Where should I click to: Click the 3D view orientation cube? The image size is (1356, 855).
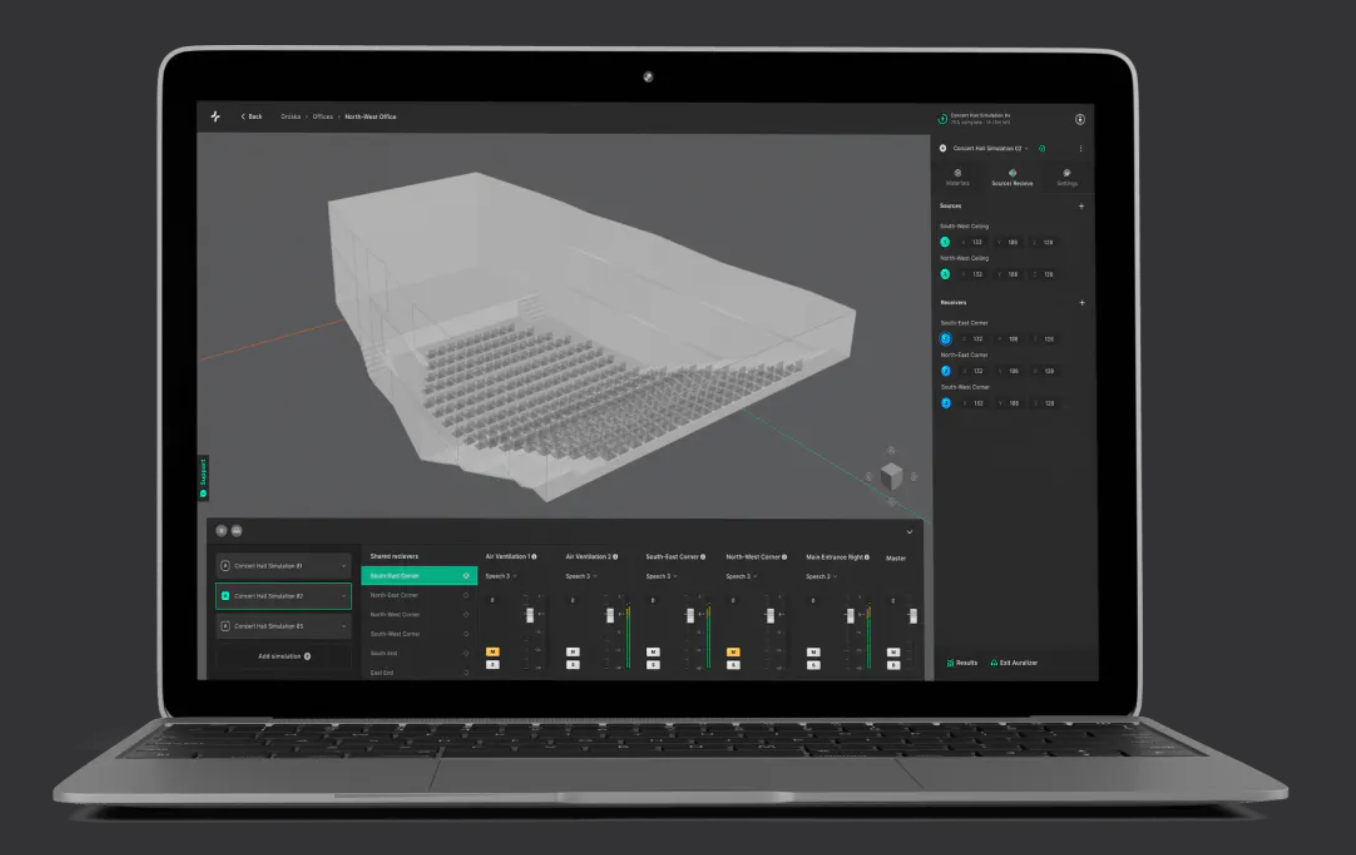pyautogui.click(x=891, y=477)
